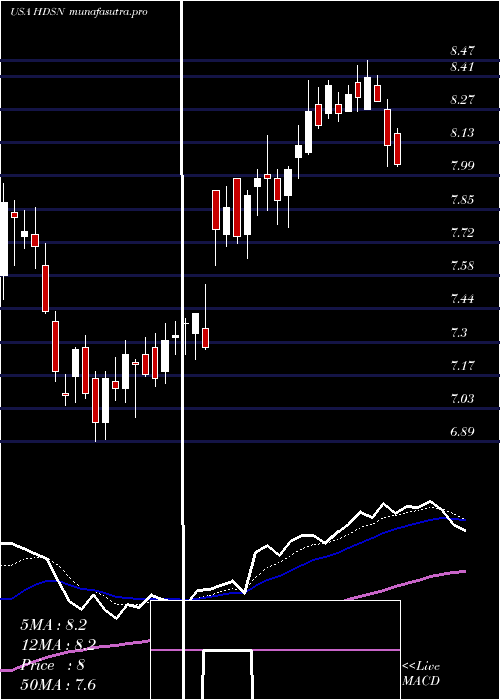
Task: Click the last red candlestick on the chart
Action: [x=397, y=149]
